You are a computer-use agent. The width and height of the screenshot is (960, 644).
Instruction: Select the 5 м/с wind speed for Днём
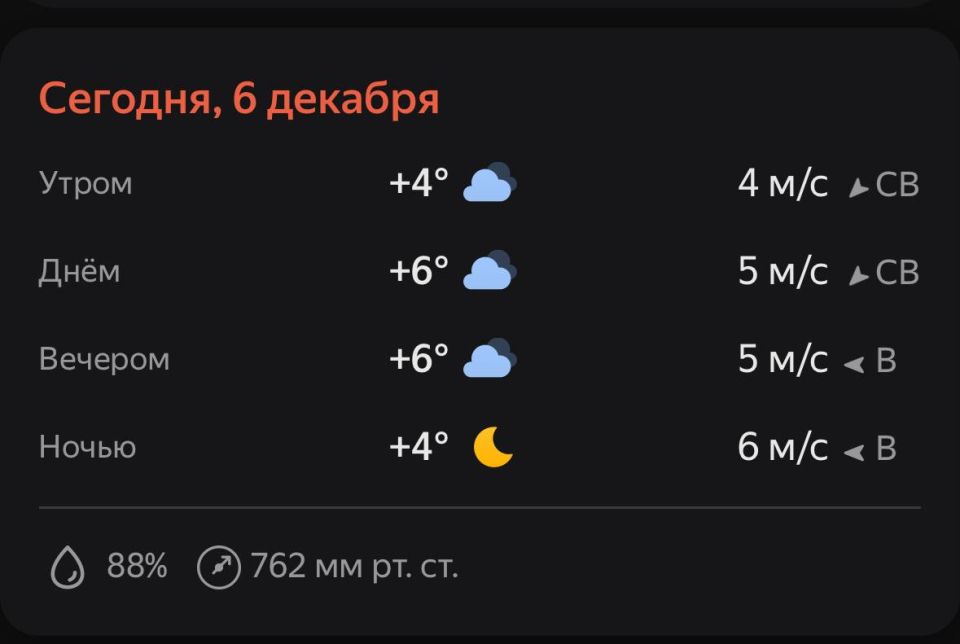coord(784,270)
